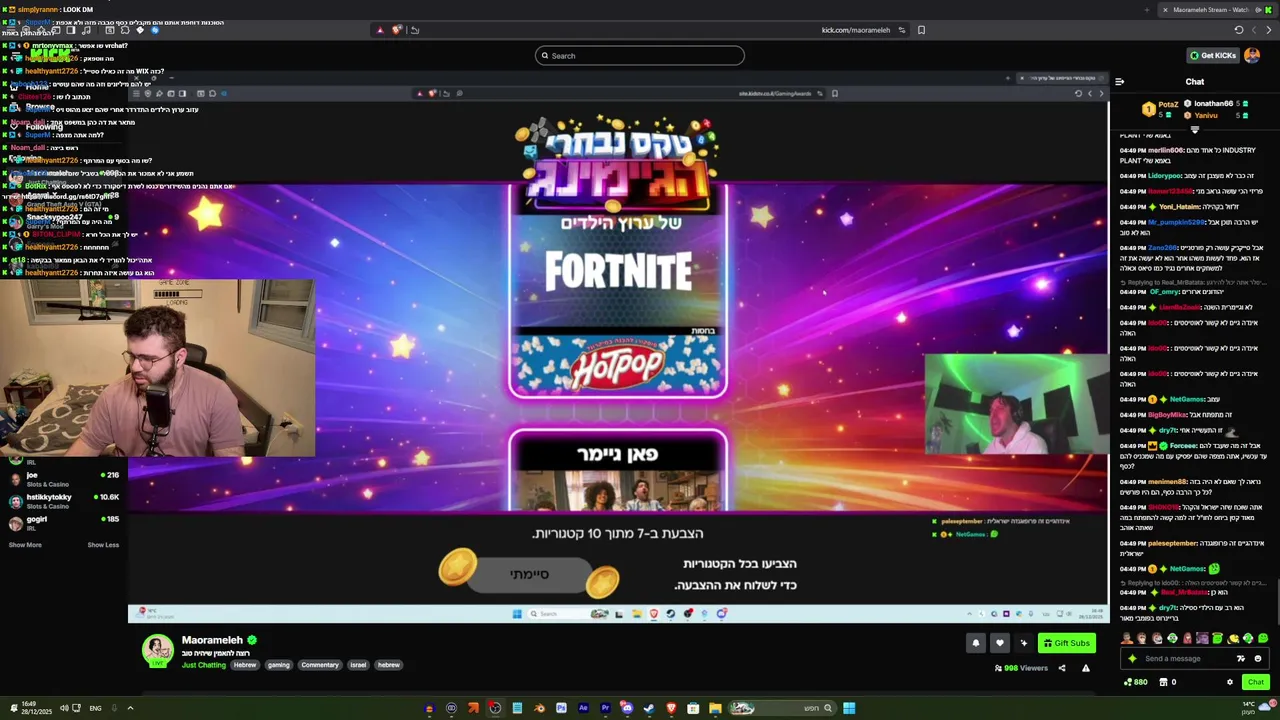The width and height of the screenshot is (1280, 720).
Task: Collapse the chat panel arrow icon
Action: click(x=1120, y=82)
